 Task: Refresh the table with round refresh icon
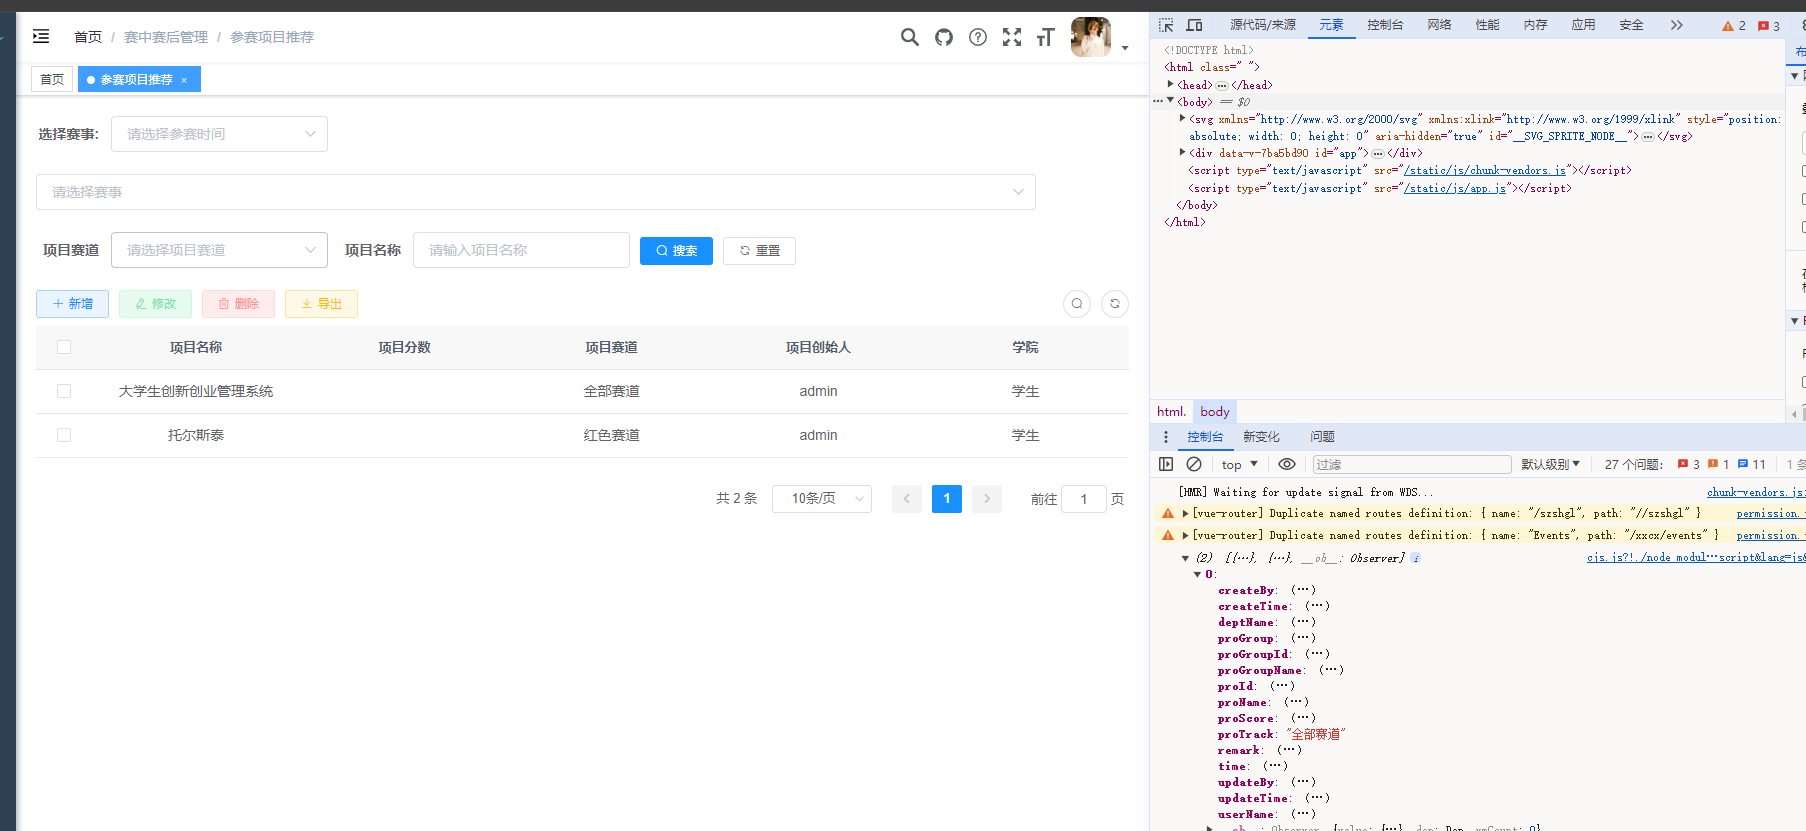1115,304
